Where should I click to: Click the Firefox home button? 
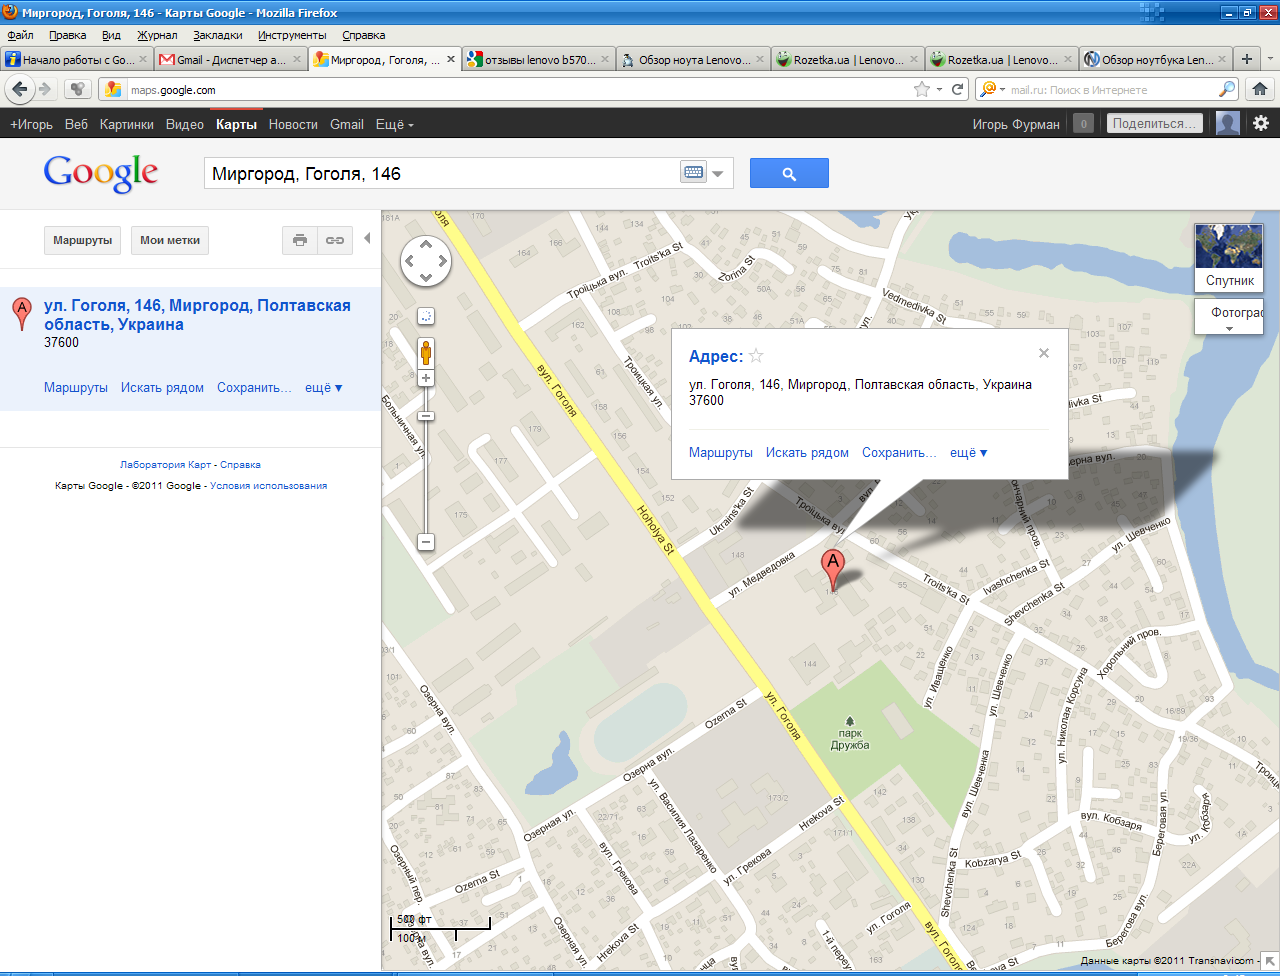1260,89
